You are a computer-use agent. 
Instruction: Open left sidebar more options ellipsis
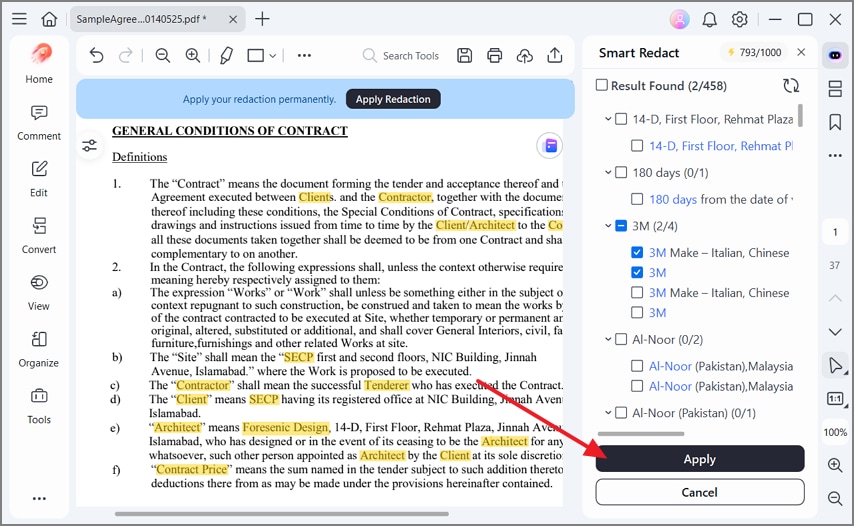[x=39, y=499]
